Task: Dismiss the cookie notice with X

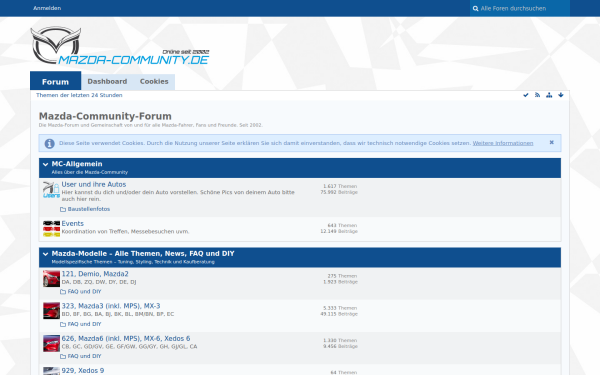Action: tap(551, 142)
